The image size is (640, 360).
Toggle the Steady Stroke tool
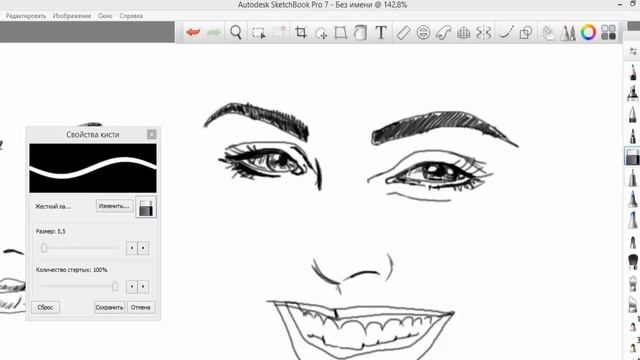pos(506,32)
